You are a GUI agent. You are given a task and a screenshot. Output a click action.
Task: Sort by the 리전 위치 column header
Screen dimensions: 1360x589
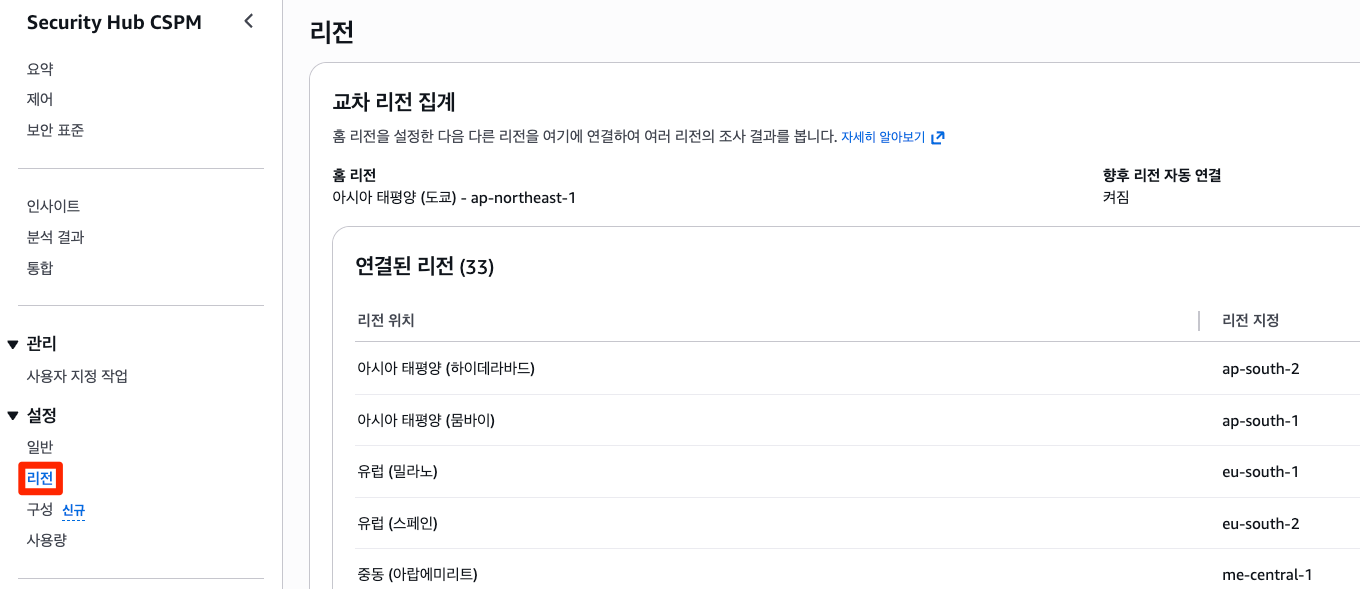pyautogui.click(x=386, y=320)
